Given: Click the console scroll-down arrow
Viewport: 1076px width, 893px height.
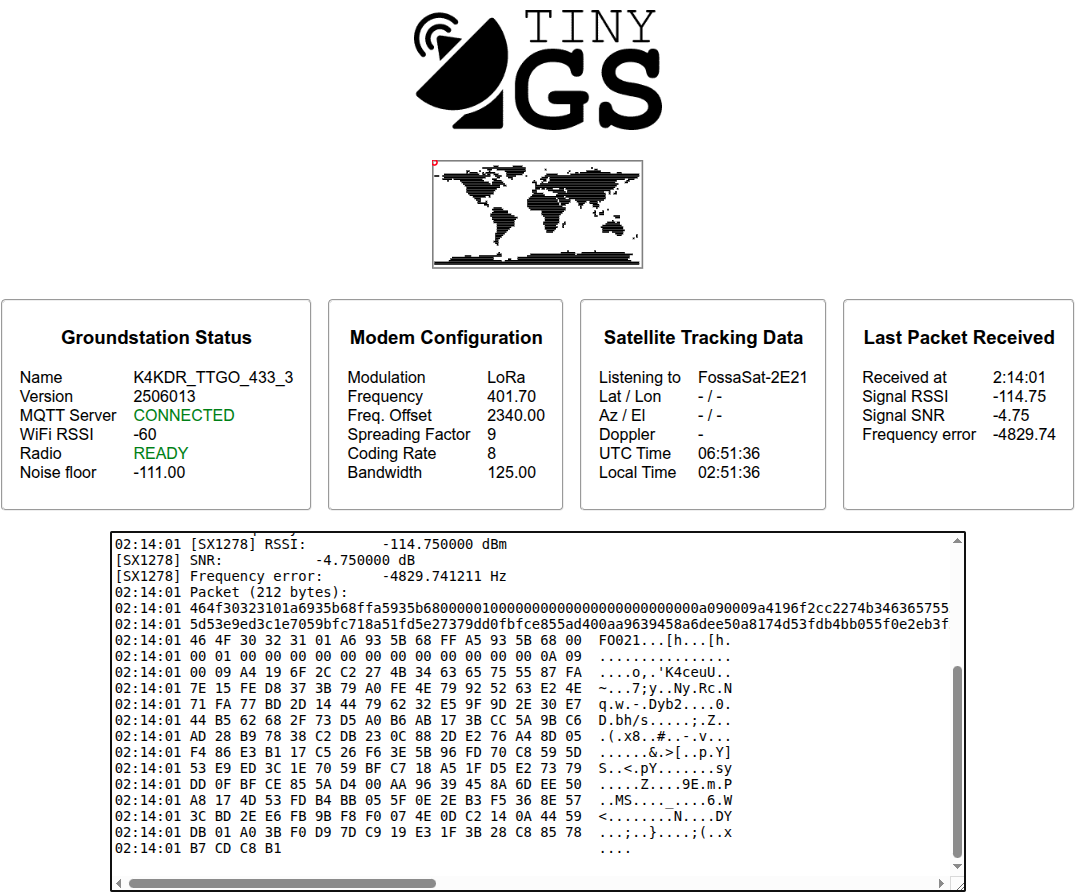Looking at the screenshot, I should click(957, 867).
